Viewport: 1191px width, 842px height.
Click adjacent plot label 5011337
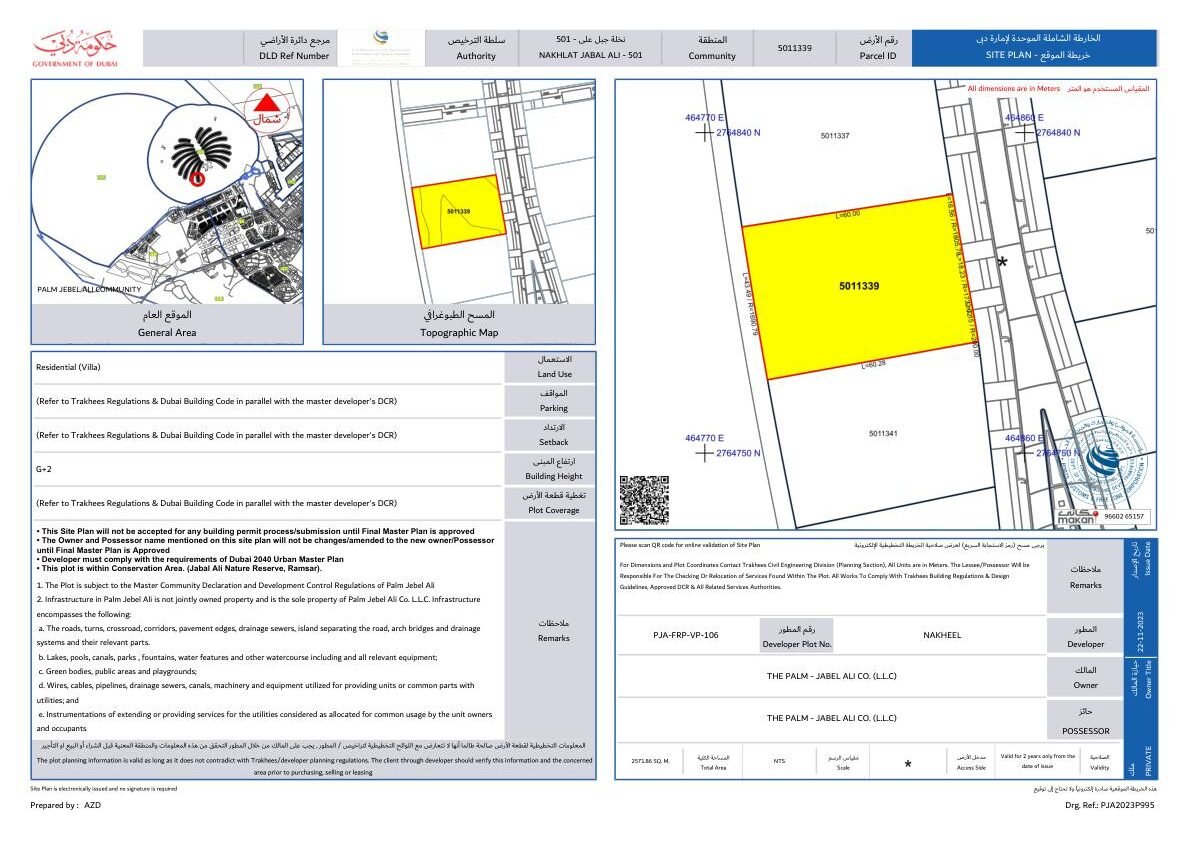835,136
